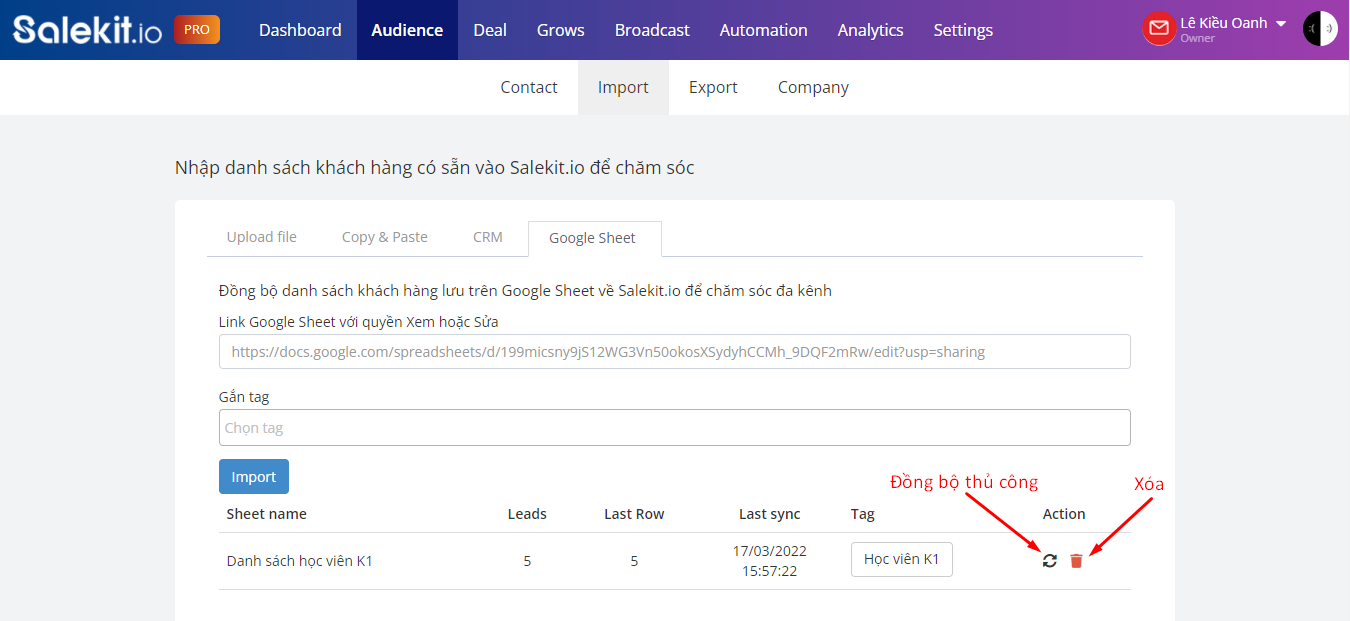The width and height of the screenshot is (1350, 621).
Task: Go to Automation
Action: (764, 30)
